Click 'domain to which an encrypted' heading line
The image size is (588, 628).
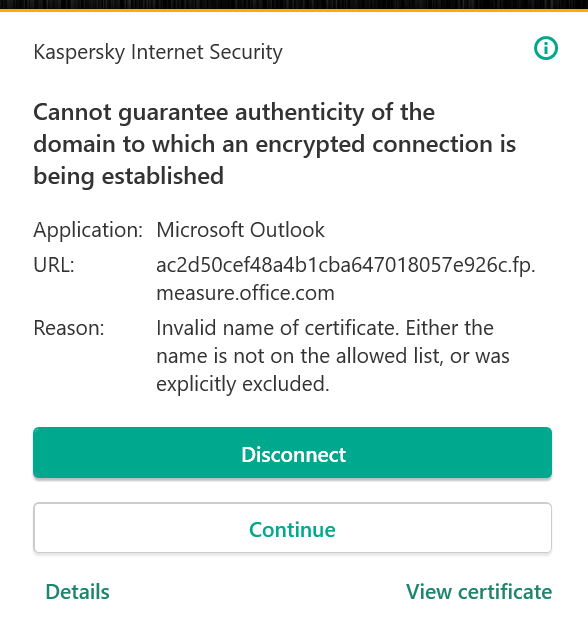pyautogui.click(x=275, y=144)
